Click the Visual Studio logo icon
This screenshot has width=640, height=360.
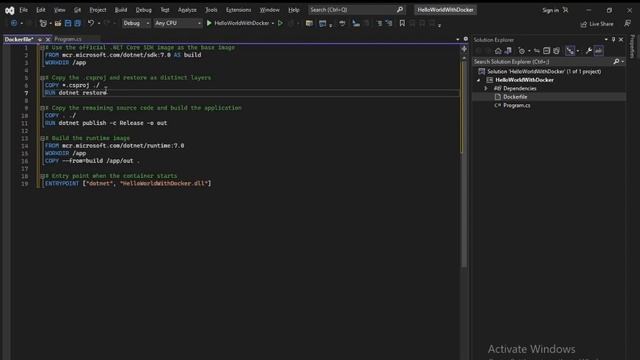coord(9,11)
